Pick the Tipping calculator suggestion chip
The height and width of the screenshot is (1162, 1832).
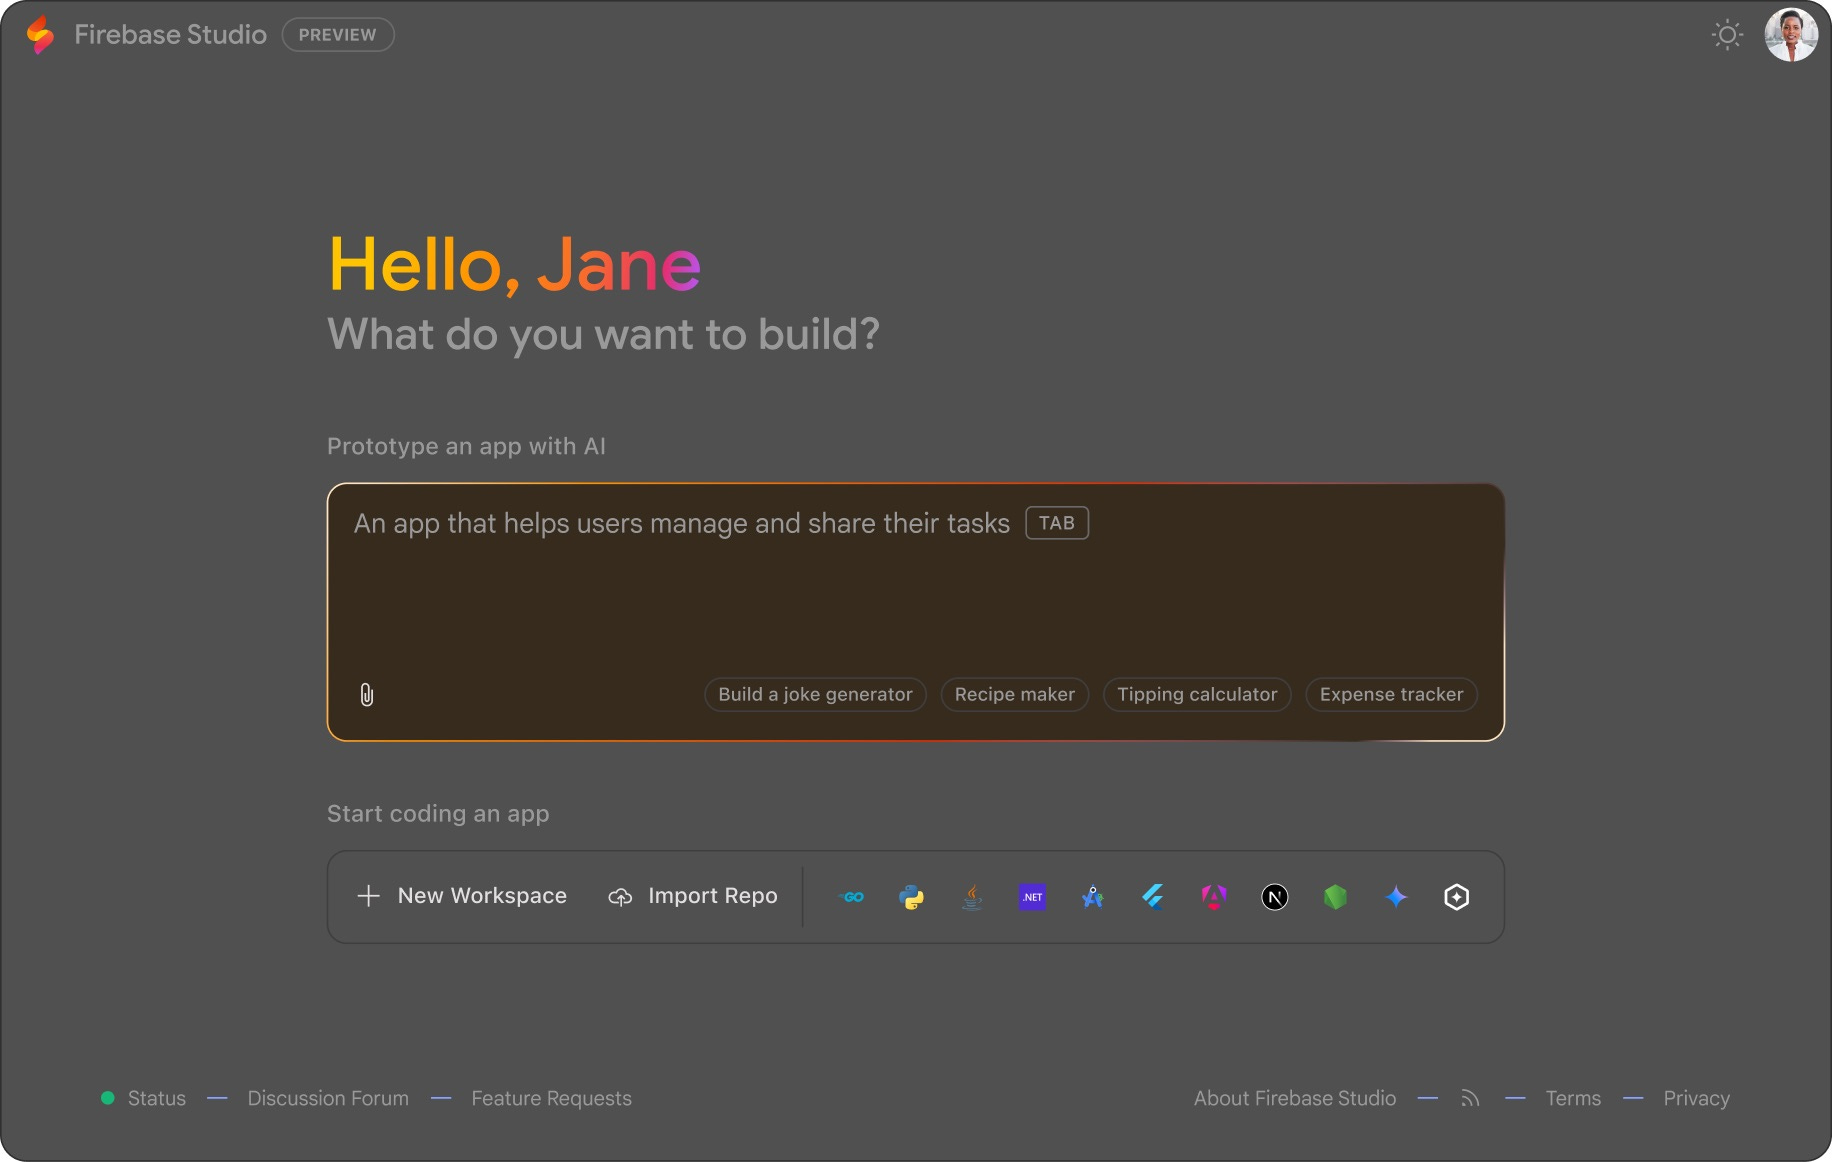tap(1197, 694)
